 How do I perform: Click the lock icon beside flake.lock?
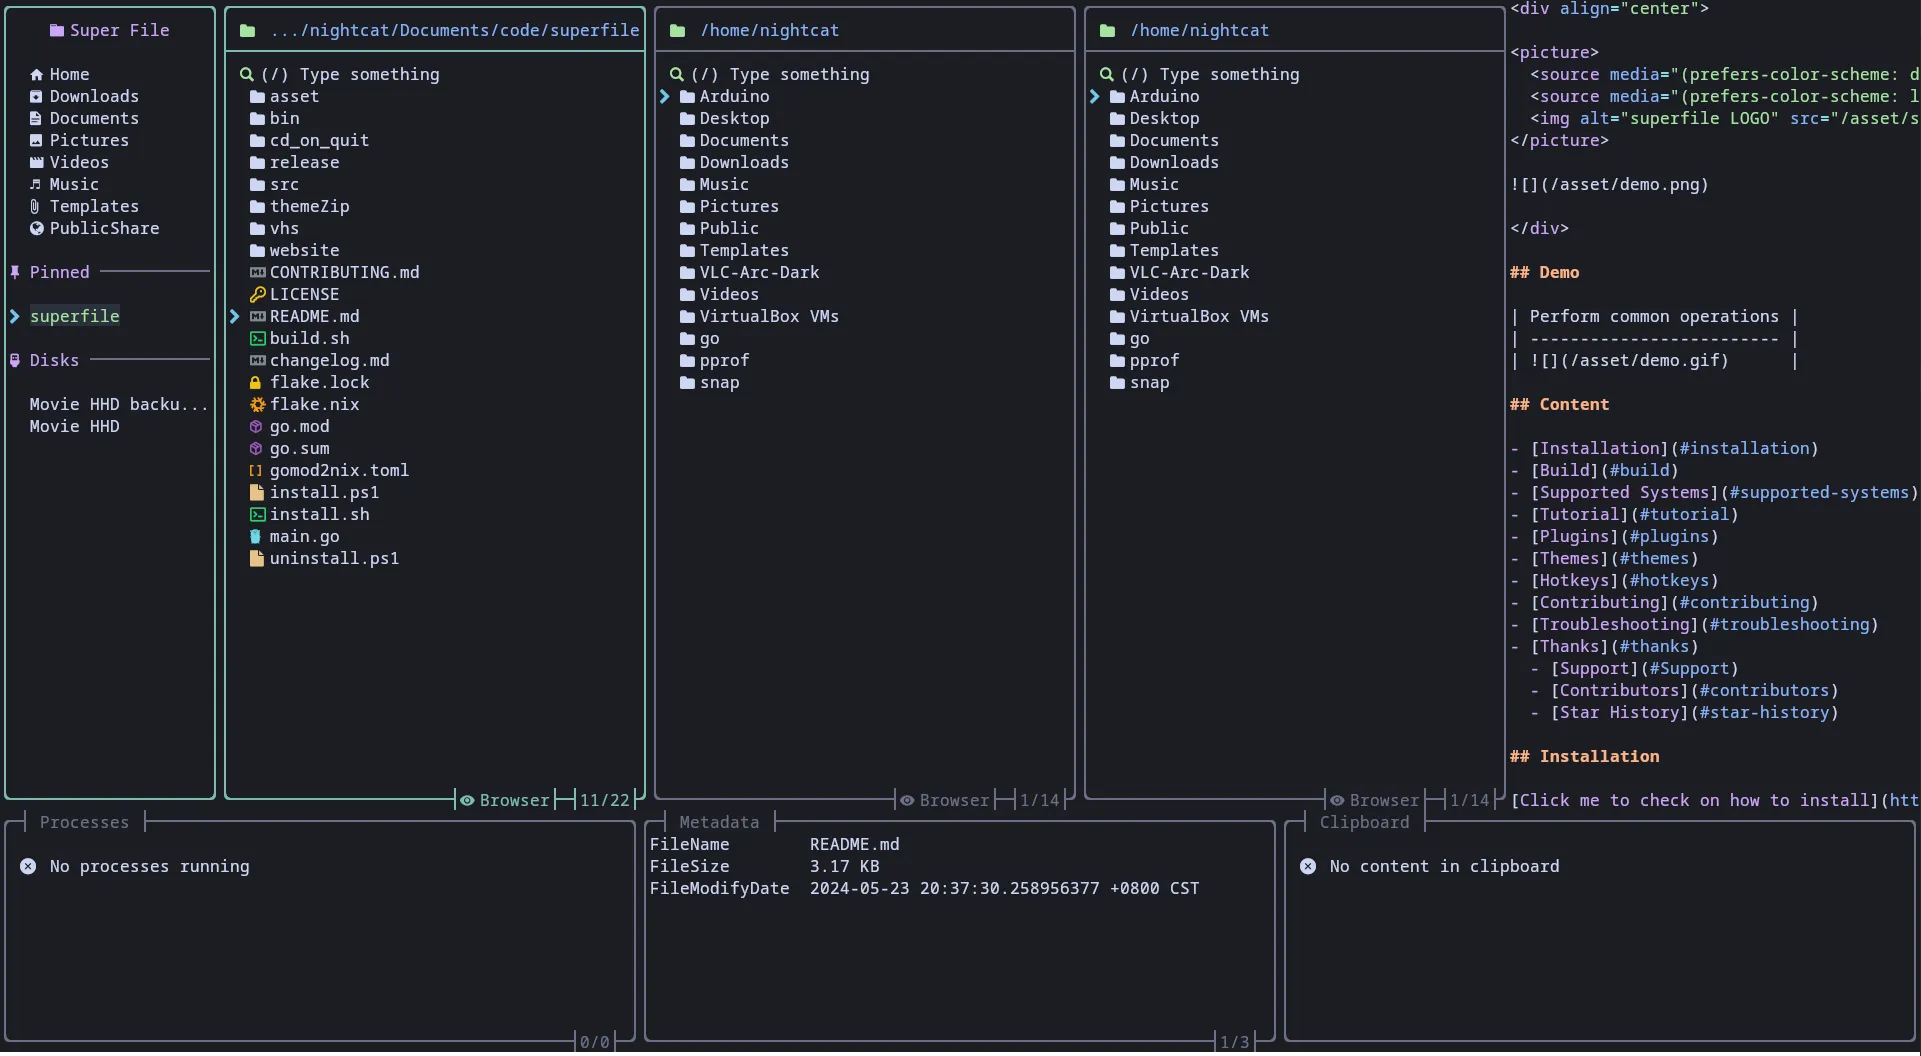[x=256, y=382]
